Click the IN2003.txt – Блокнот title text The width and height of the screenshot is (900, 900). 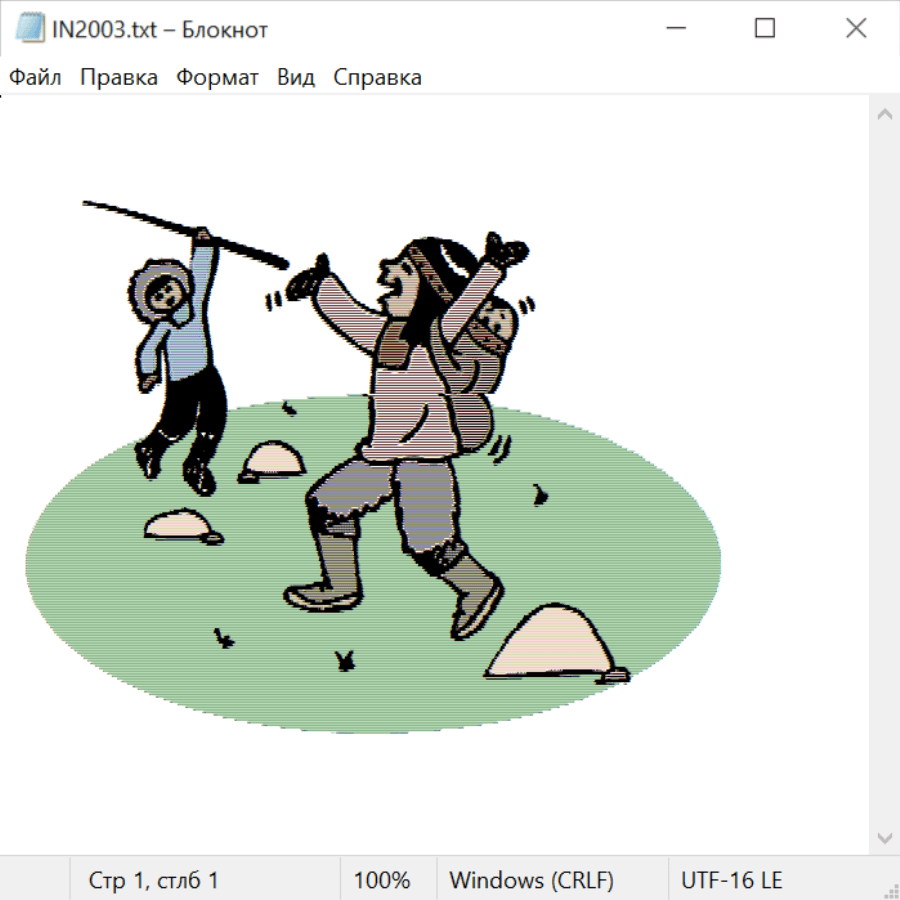(x=160, y=30)
